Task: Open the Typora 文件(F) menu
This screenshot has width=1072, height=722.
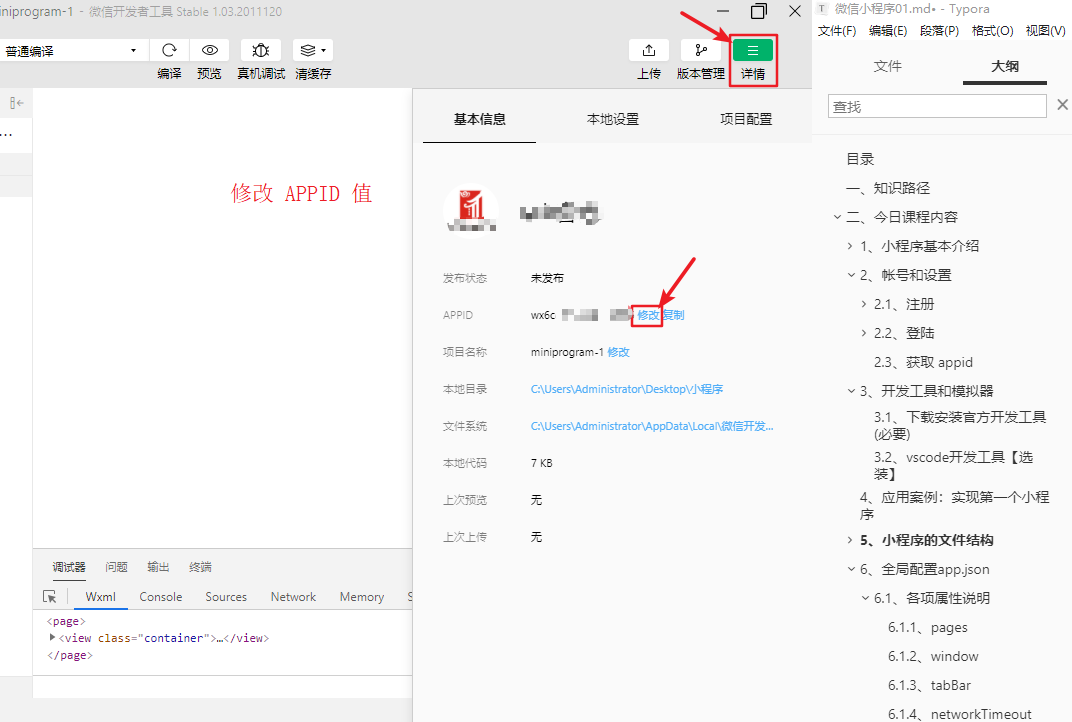Action: tap(837, 31)
